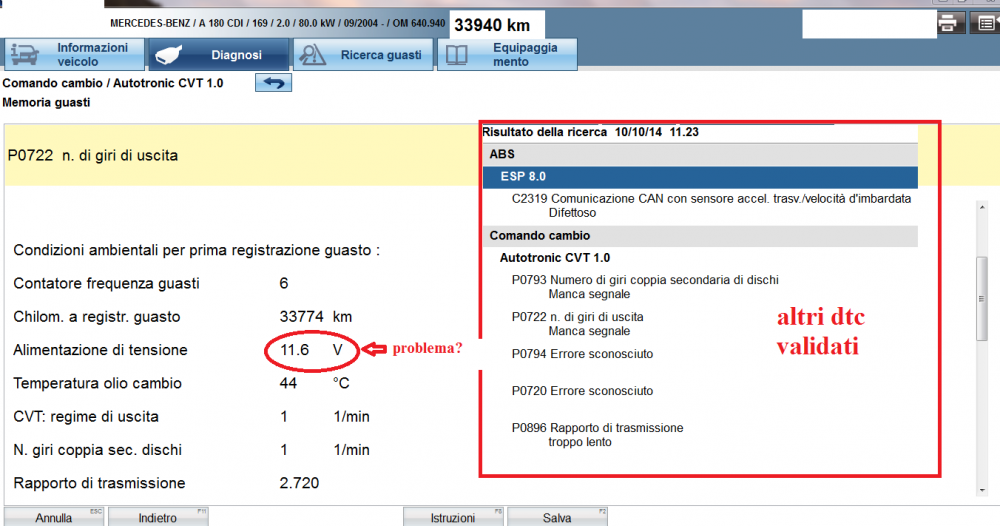
Task: Click the list view icon beside printer
Action: click(985, 24)
